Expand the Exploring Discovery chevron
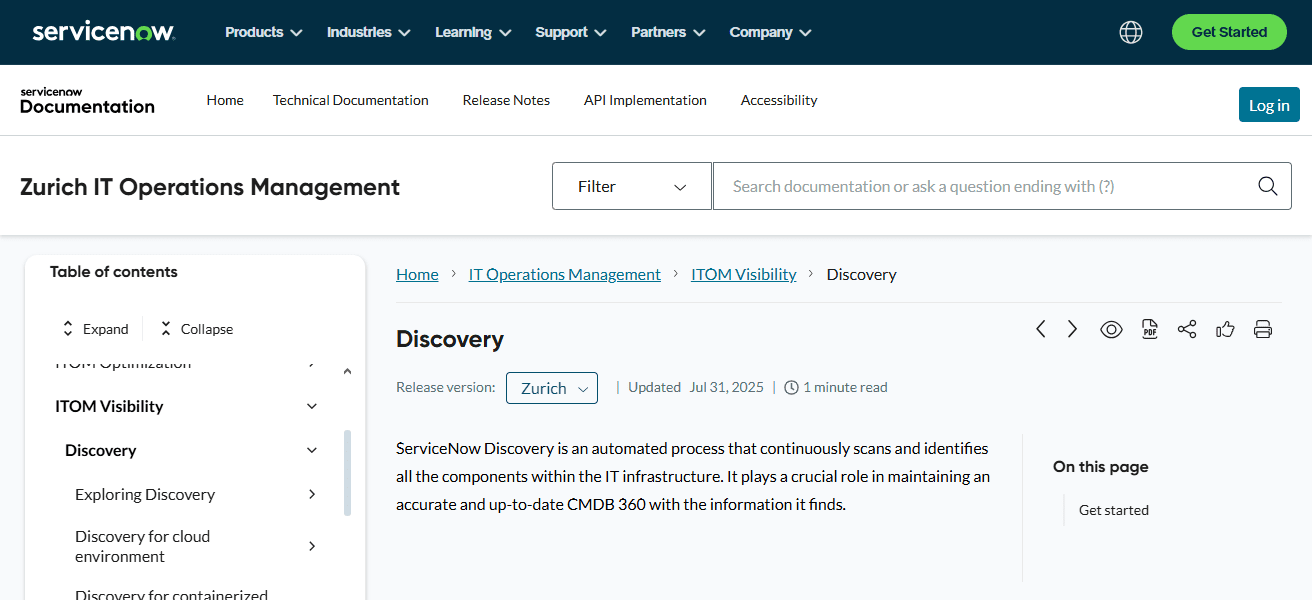Viewport: 1312px width, 600px height. click(x=312, y=494)
